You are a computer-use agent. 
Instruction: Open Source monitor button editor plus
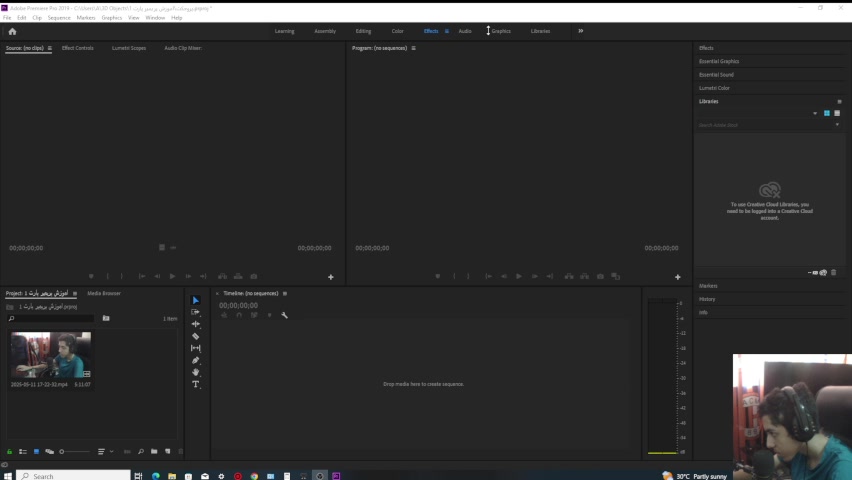point(330,277)
